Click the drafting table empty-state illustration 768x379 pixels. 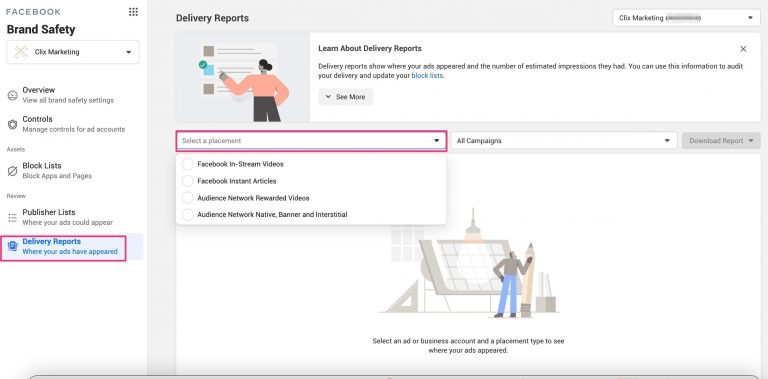pos(469,264)
